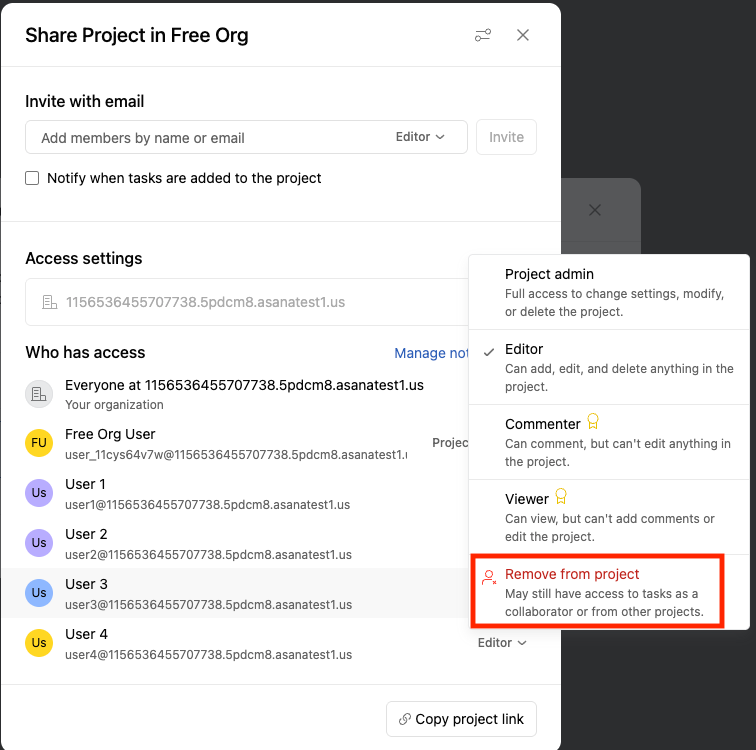
Task: Open the Editor role dropdown in invite field
Action: coord(420,137)
